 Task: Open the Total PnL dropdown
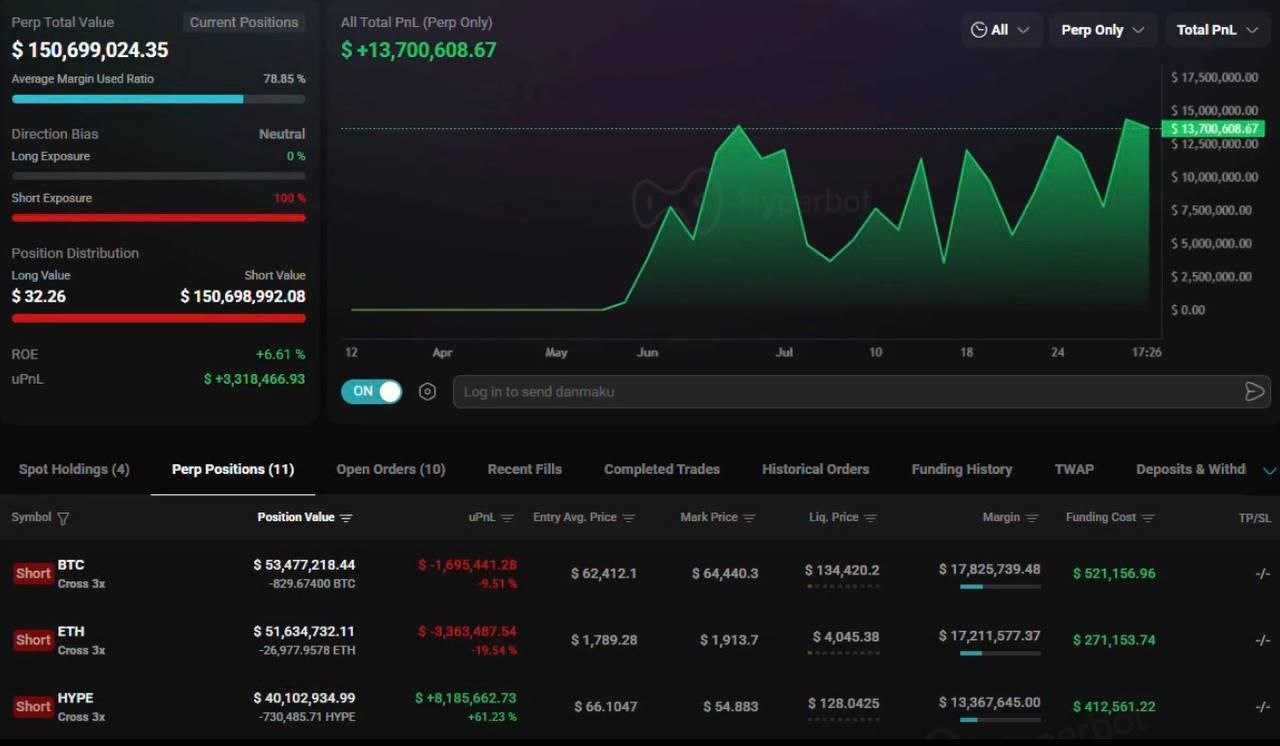tap(1217, 30)
